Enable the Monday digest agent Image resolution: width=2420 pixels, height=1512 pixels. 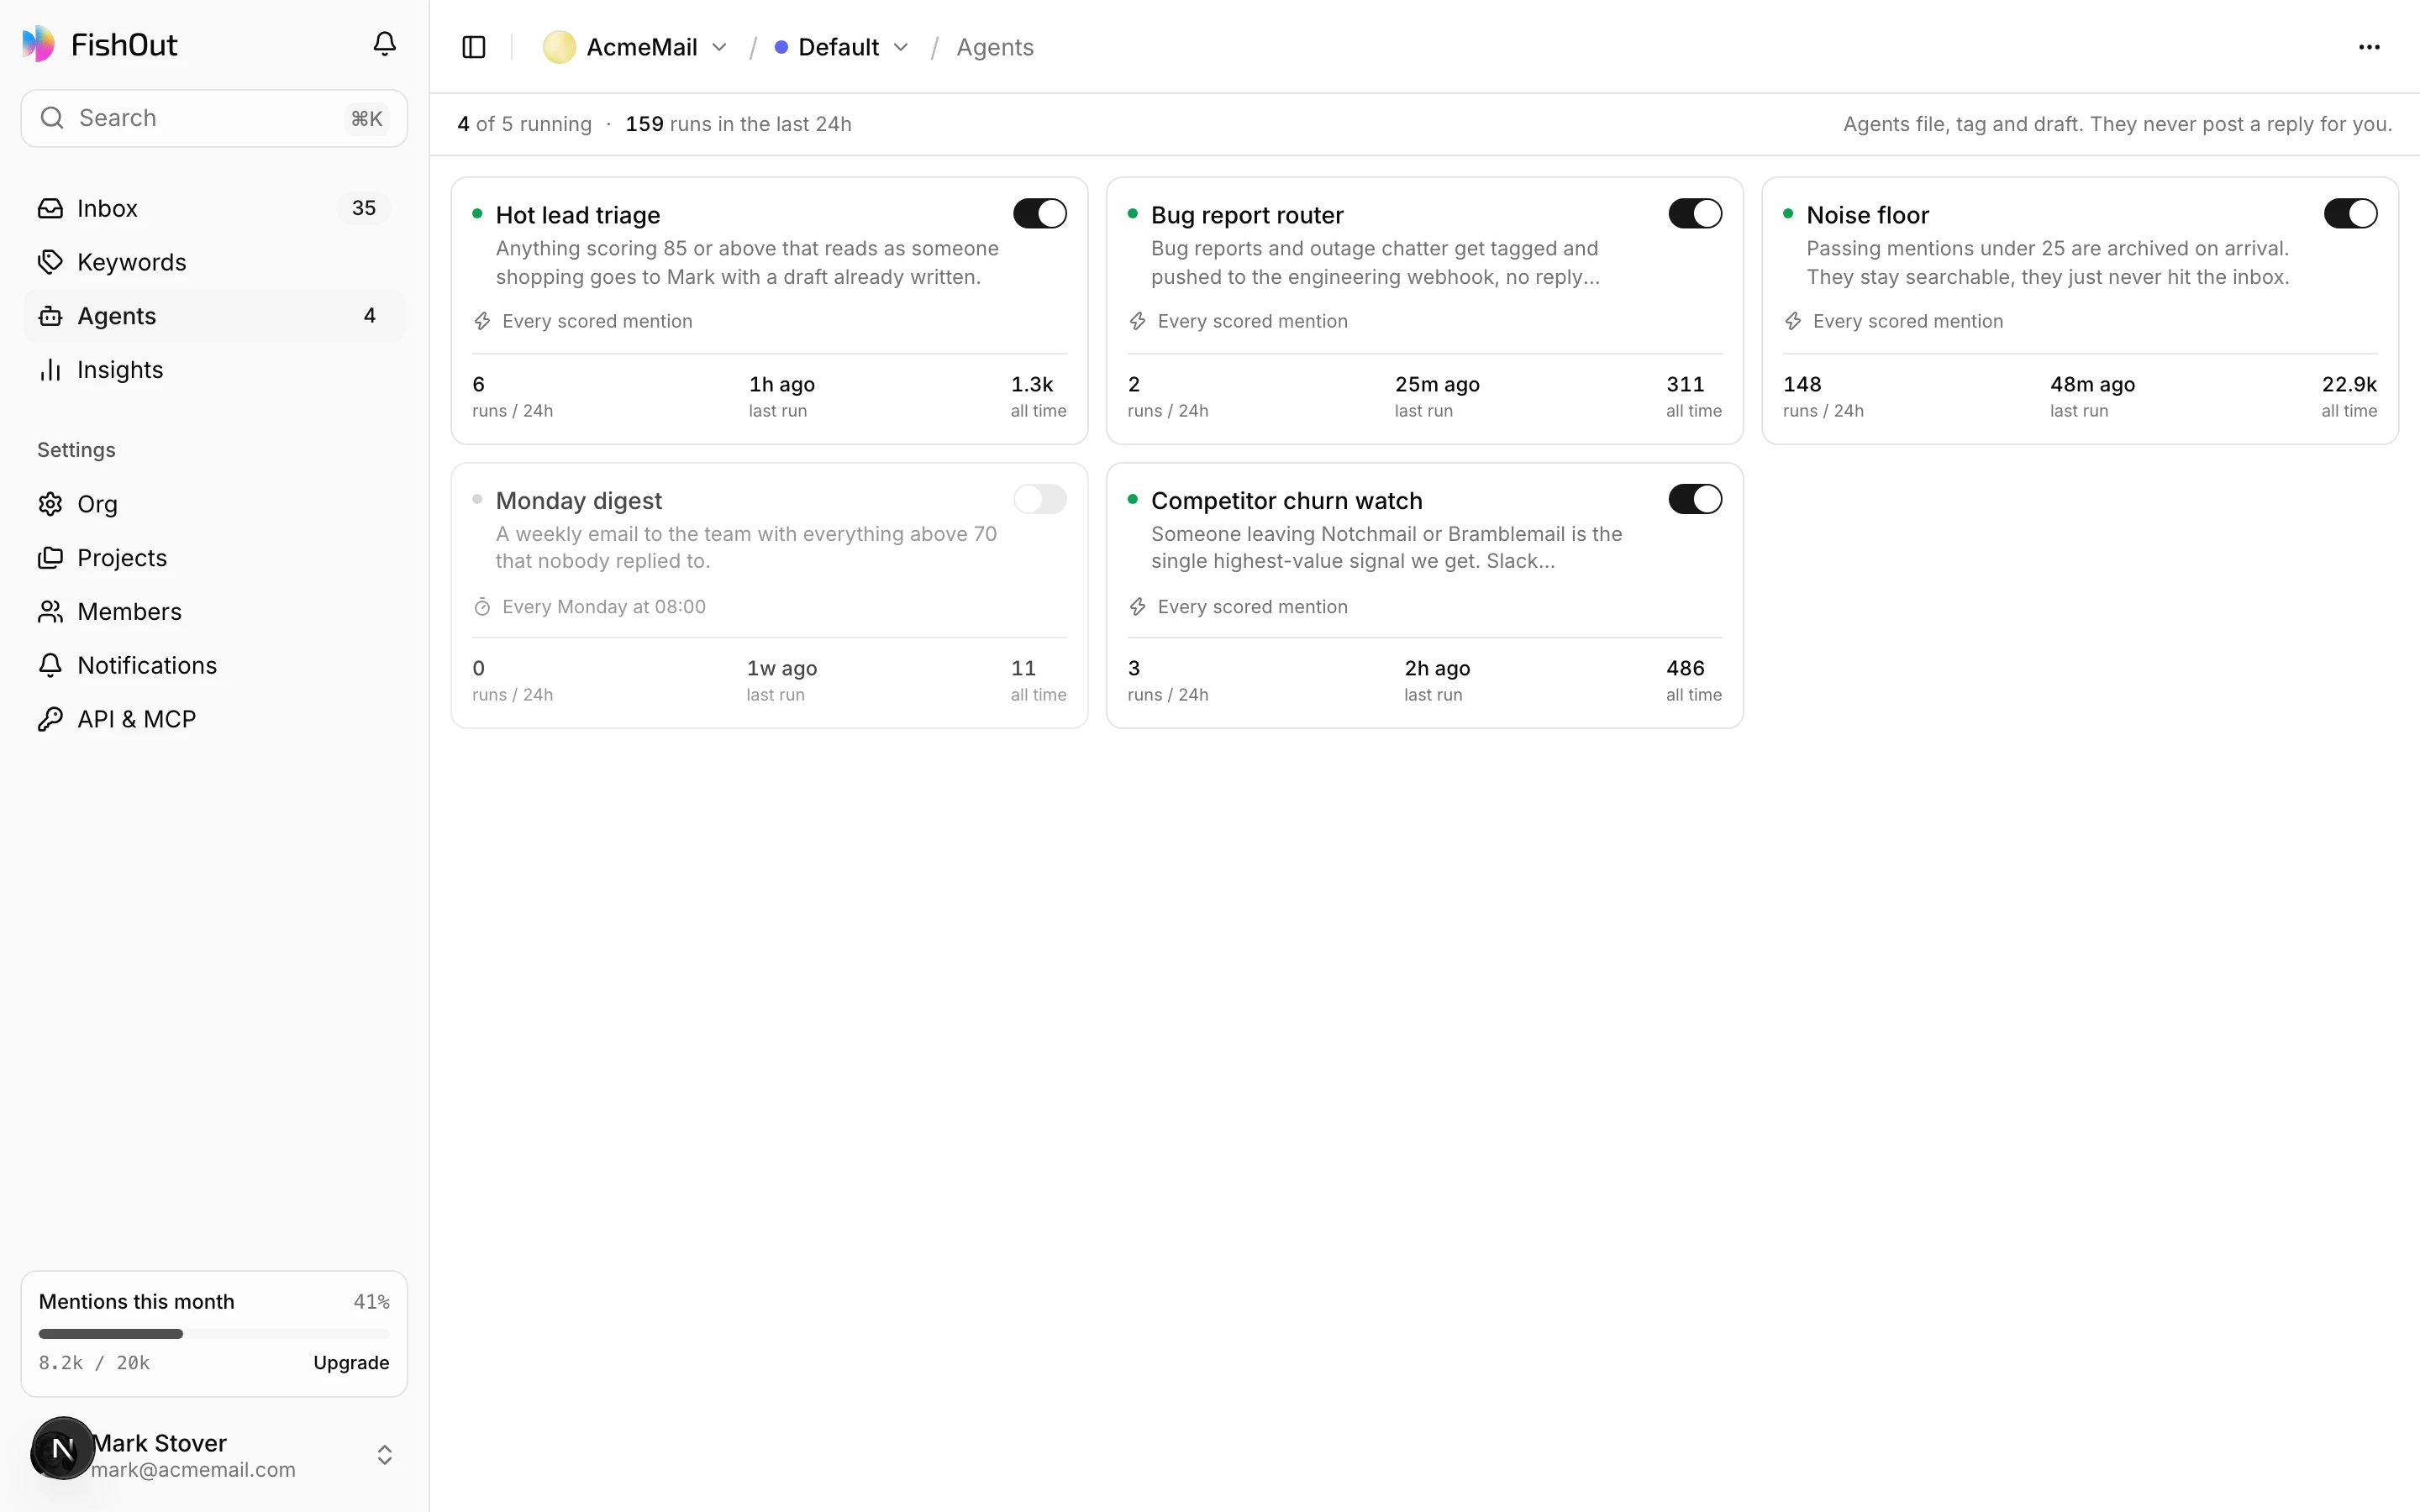(1039, 499)
